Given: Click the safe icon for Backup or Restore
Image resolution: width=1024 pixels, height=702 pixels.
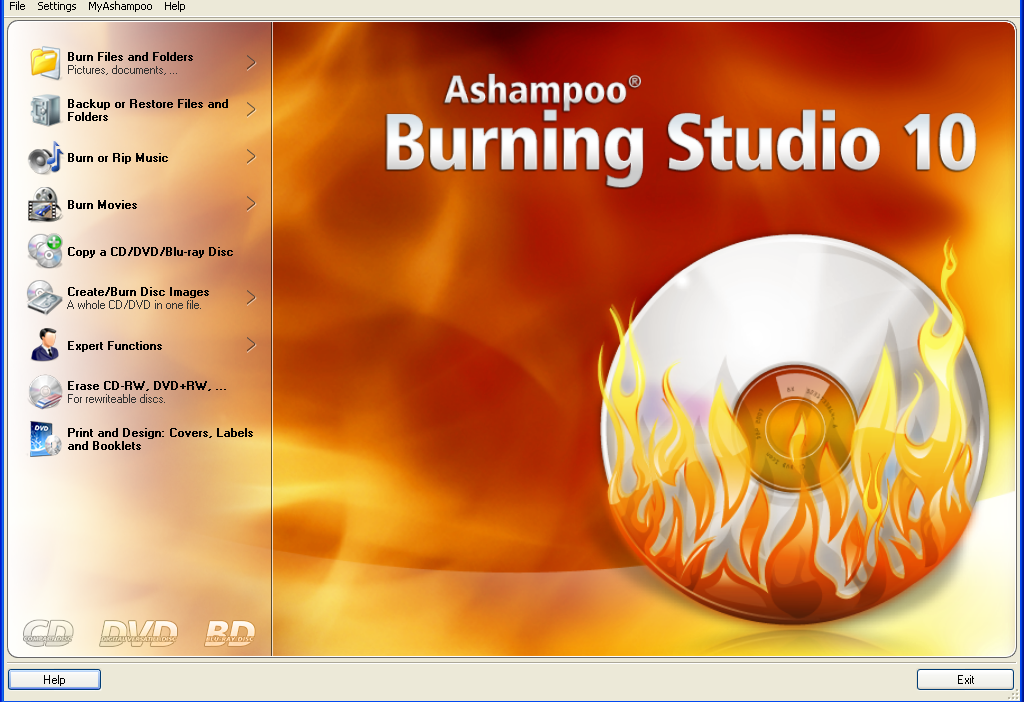Looking at the screenshot, I should tap(45, 110).
